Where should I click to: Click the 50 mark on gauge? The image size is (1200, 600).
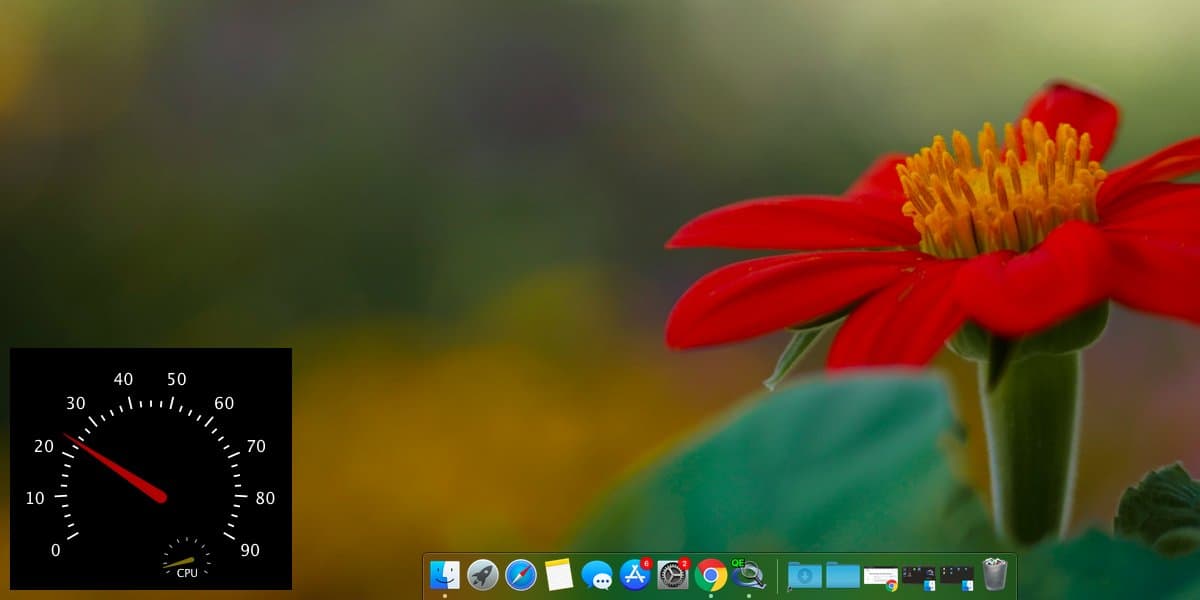(x=177, y=379)
